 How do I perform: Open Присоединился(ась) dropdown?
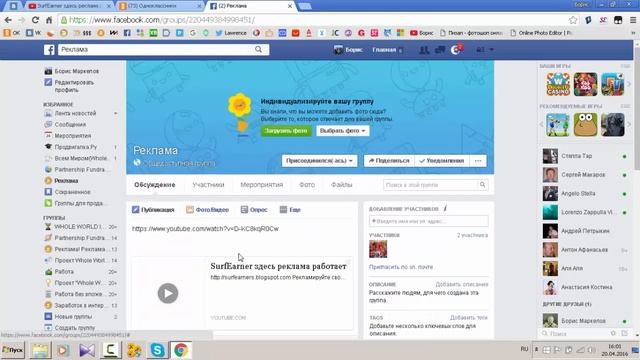pyautogui.click(x=319, y=161)
